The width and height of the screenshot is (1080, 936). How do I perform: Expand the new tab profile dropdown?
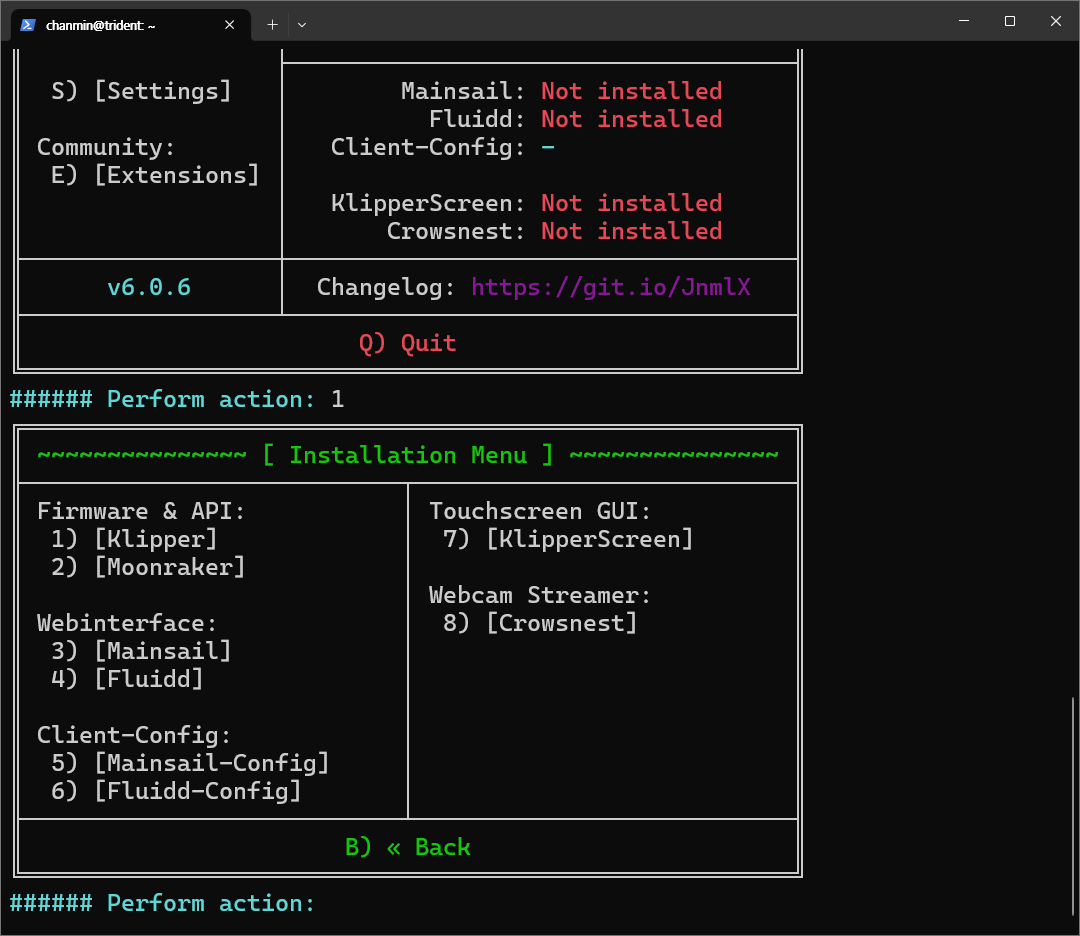point(302,25)
